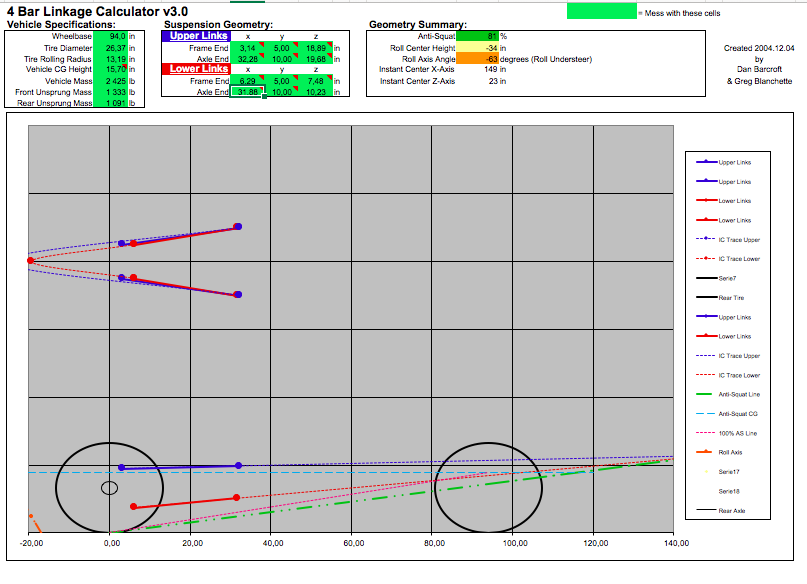The width and height of the screenshot is (807, 584).
Task: Click the 'Suspension Geometry:' heading
Action: (218, 25)
